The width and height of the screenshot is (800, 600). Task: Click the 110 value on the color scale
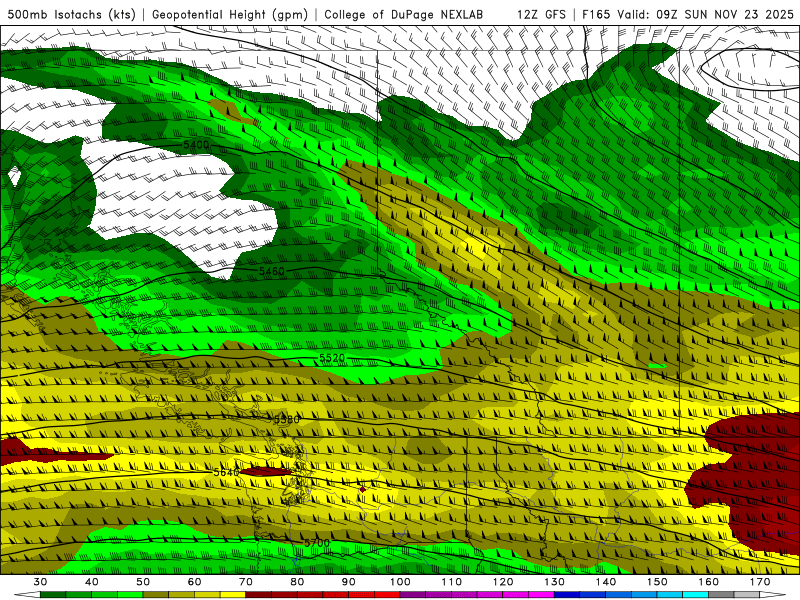[452, 582]
